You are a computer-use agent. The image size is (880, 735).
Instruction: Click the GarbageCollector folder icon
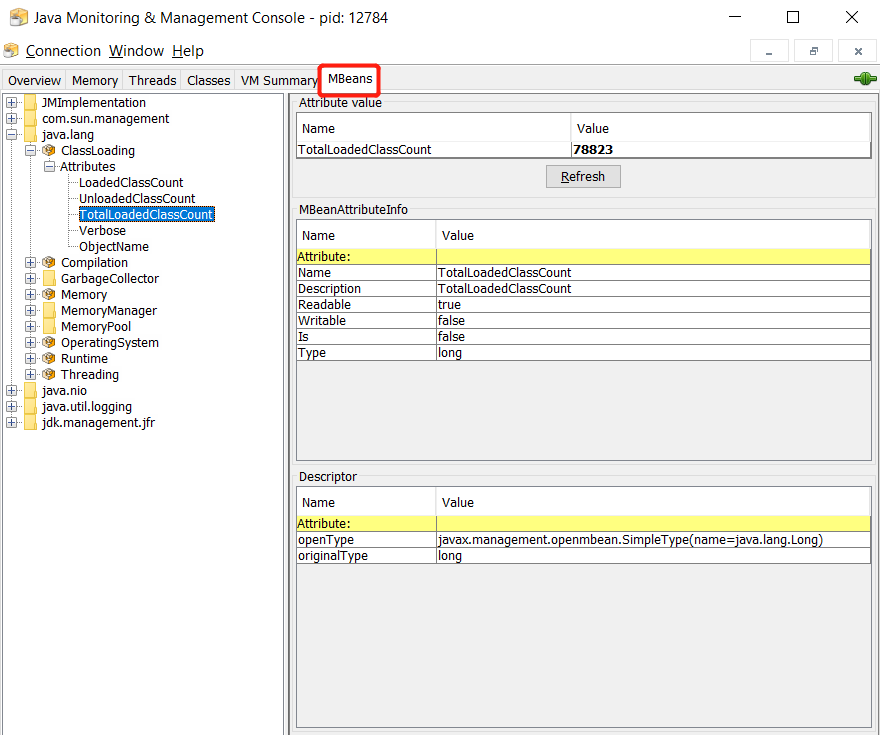(49, 278)
